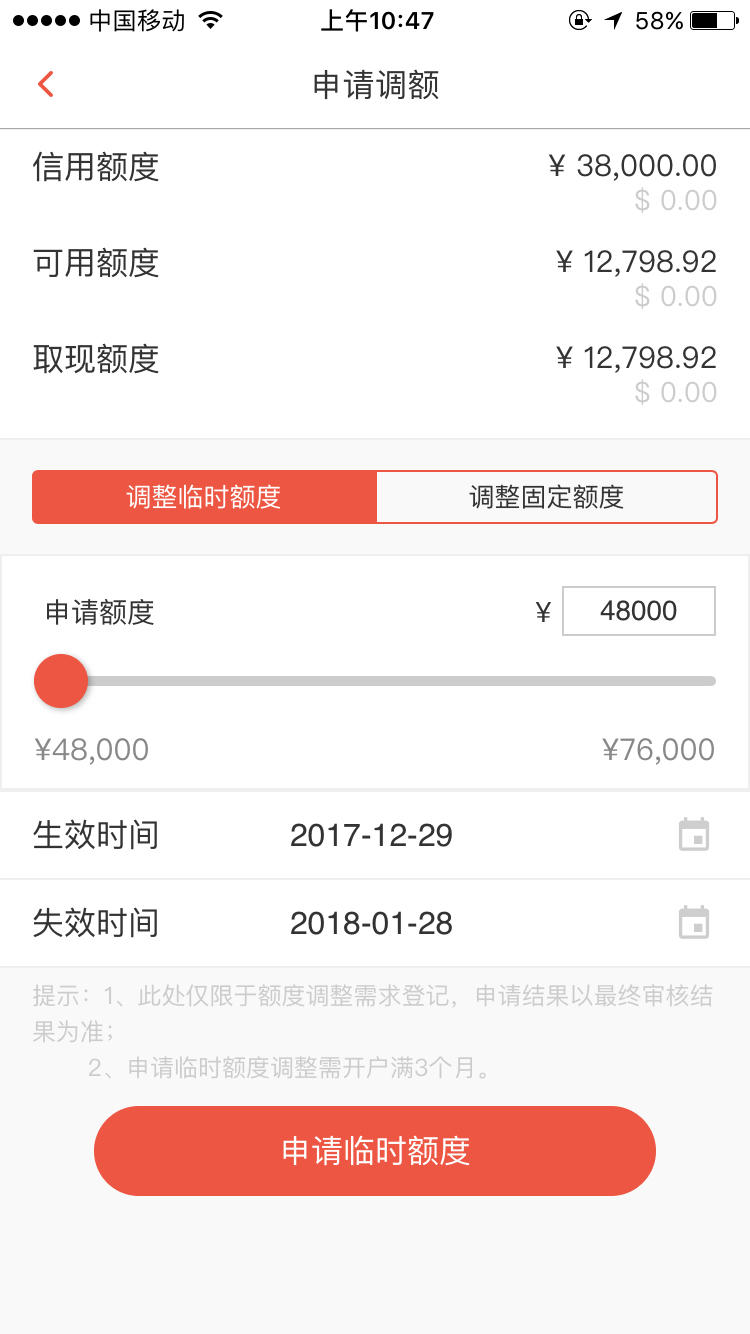The height and width of the screenshot is (1334, 750).
Task: Tap the battery icon in status bar
Action: pos(718,20)
